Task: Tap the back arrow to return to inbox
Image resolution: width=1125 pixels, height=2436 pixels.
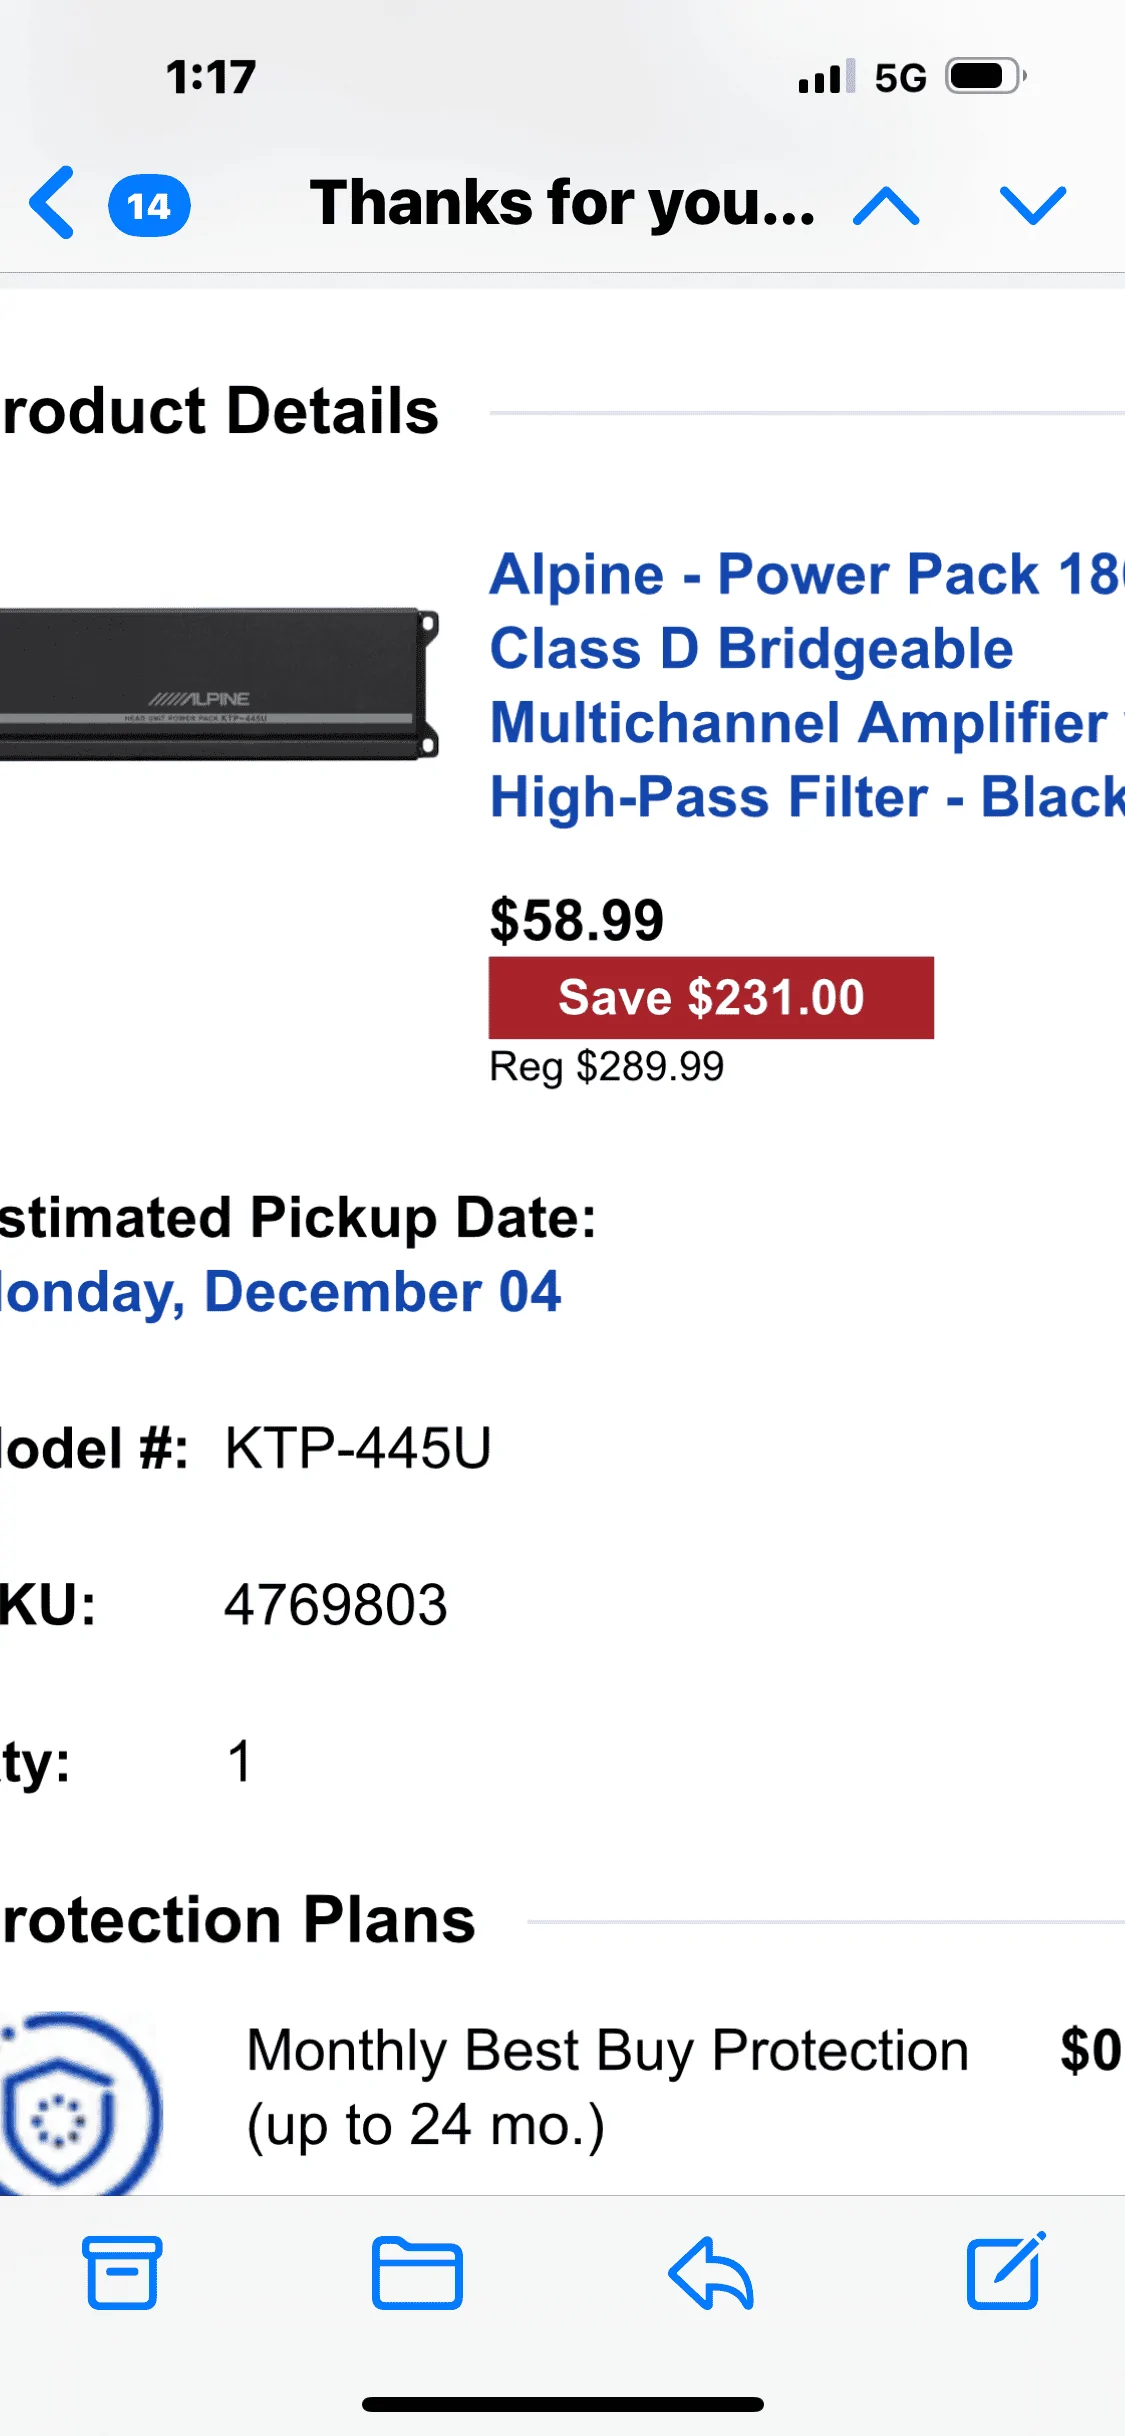Action: [52, 203]
